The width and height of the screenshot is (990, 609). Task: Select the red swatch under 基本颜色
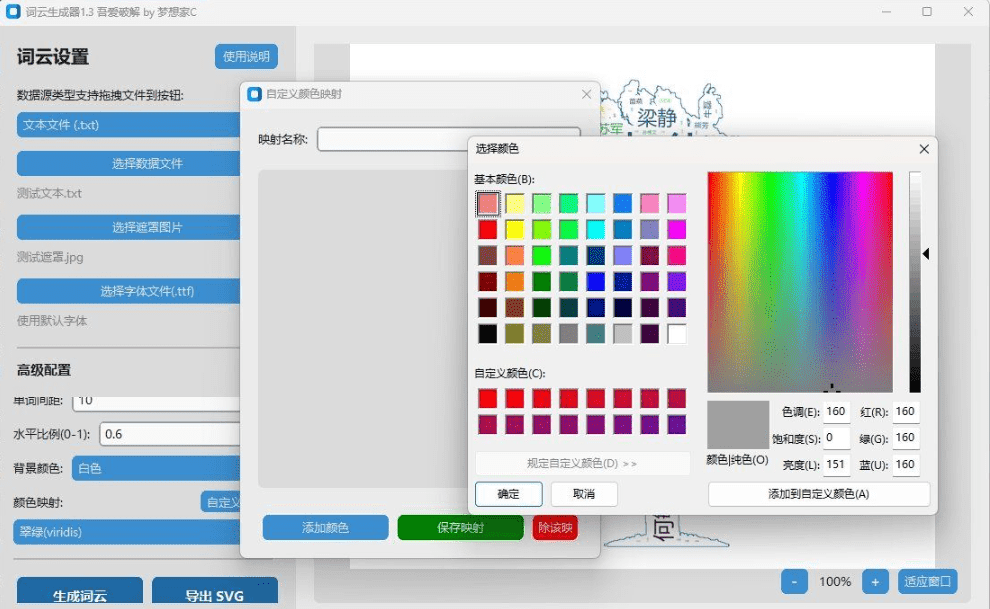tap(487, 229)
